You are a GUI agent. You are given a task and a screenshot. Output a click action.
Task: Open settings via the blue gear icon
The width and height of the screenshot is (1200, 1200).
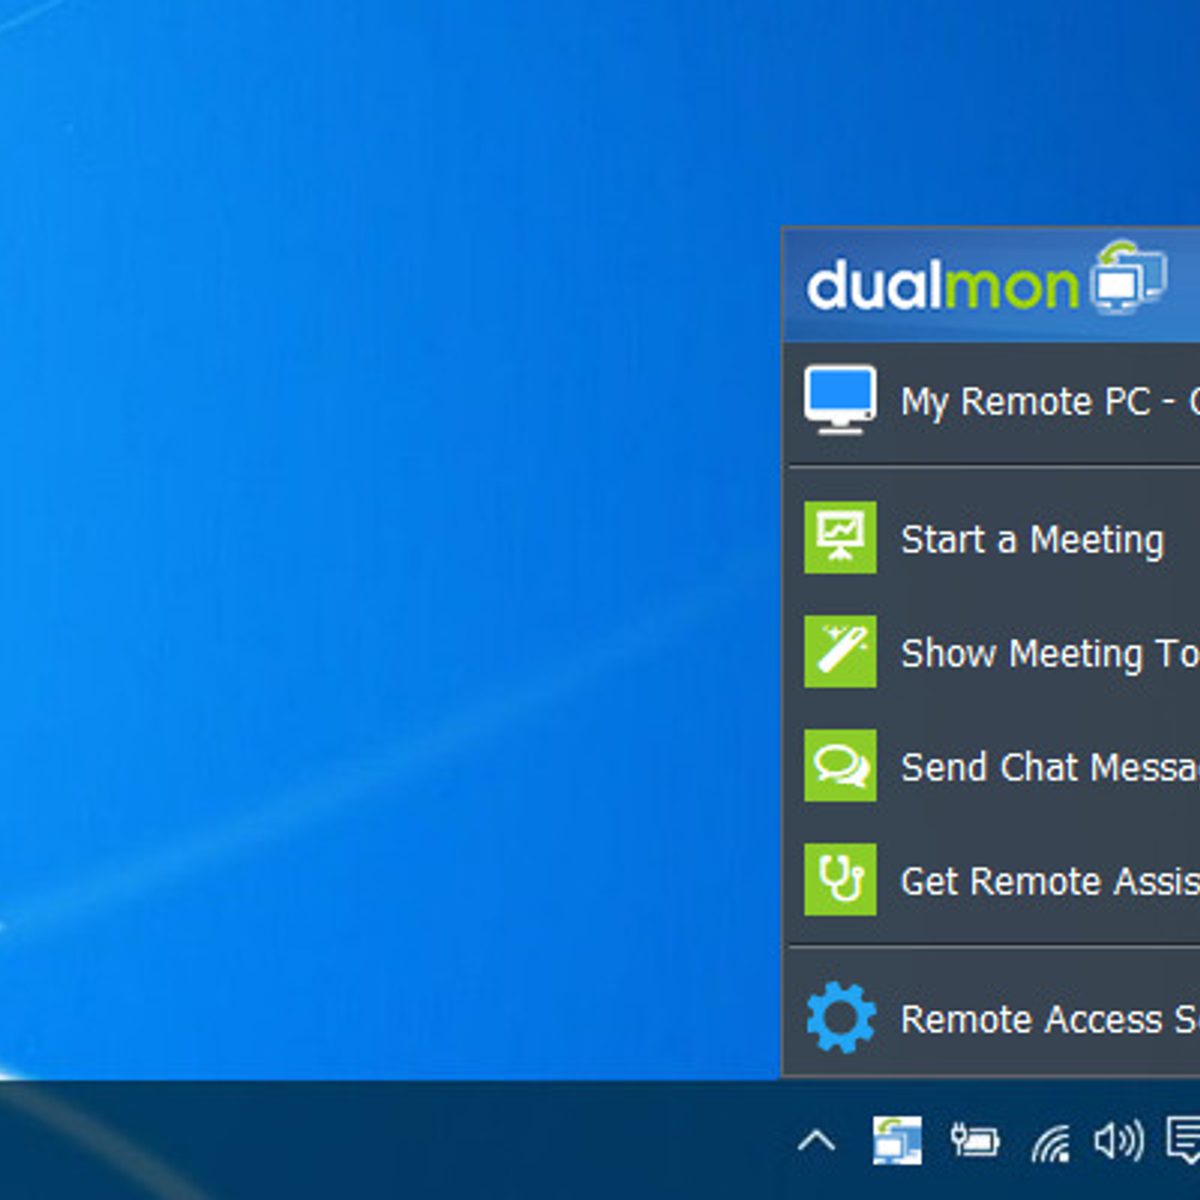[840, 1018]
